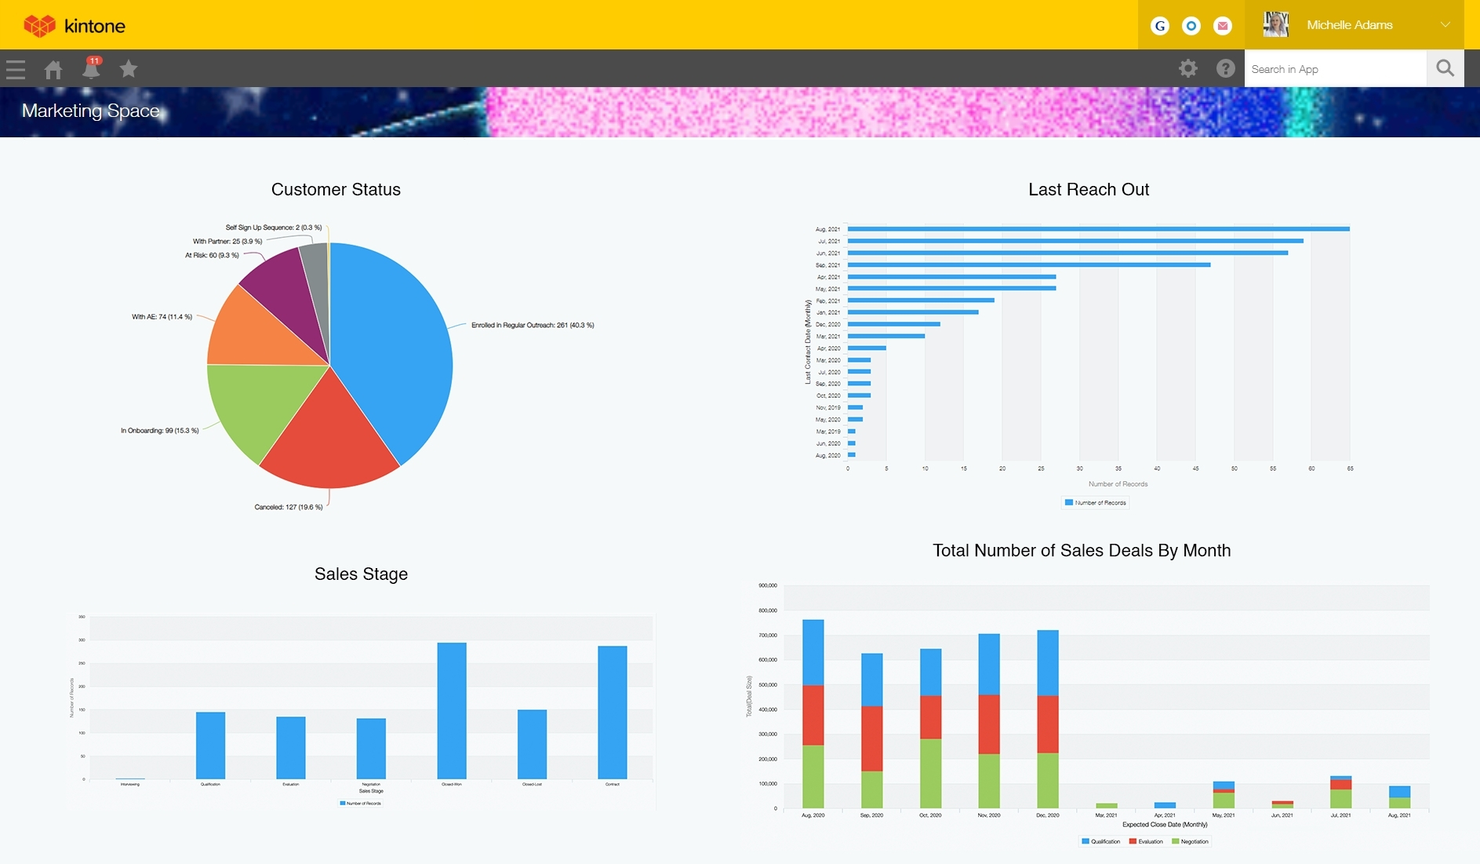The width and height of the screenshot is (1480, 864).
Task: Click the Michelle Adams profile name
Action: click(x=1351, y=24)
